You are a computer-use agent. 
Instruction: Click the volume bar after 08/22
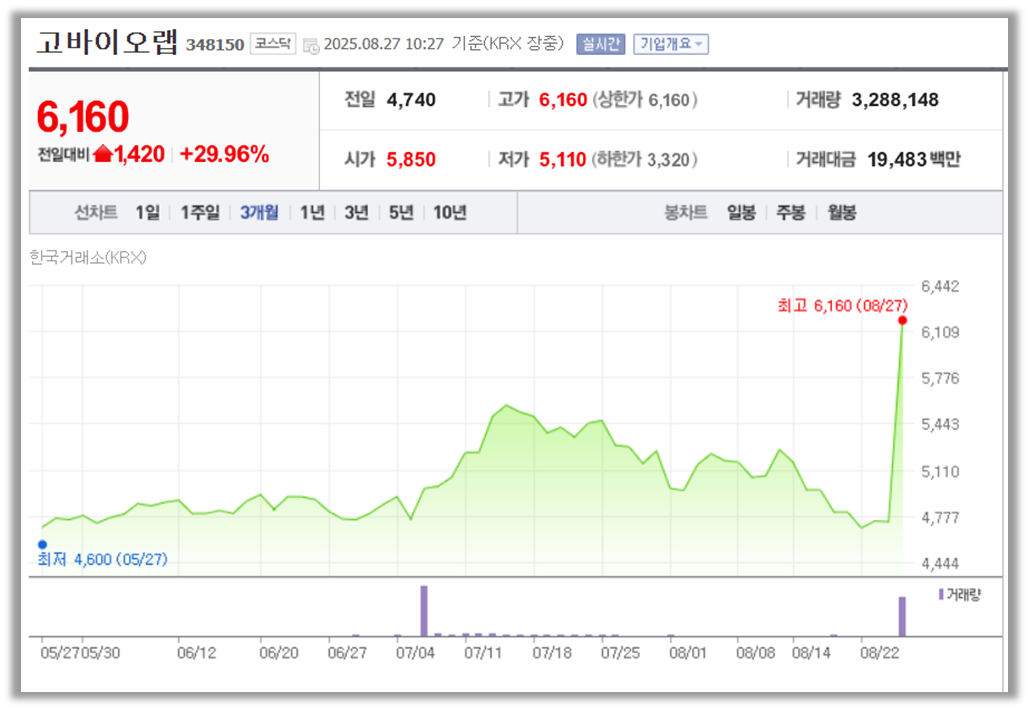[902, 616]
